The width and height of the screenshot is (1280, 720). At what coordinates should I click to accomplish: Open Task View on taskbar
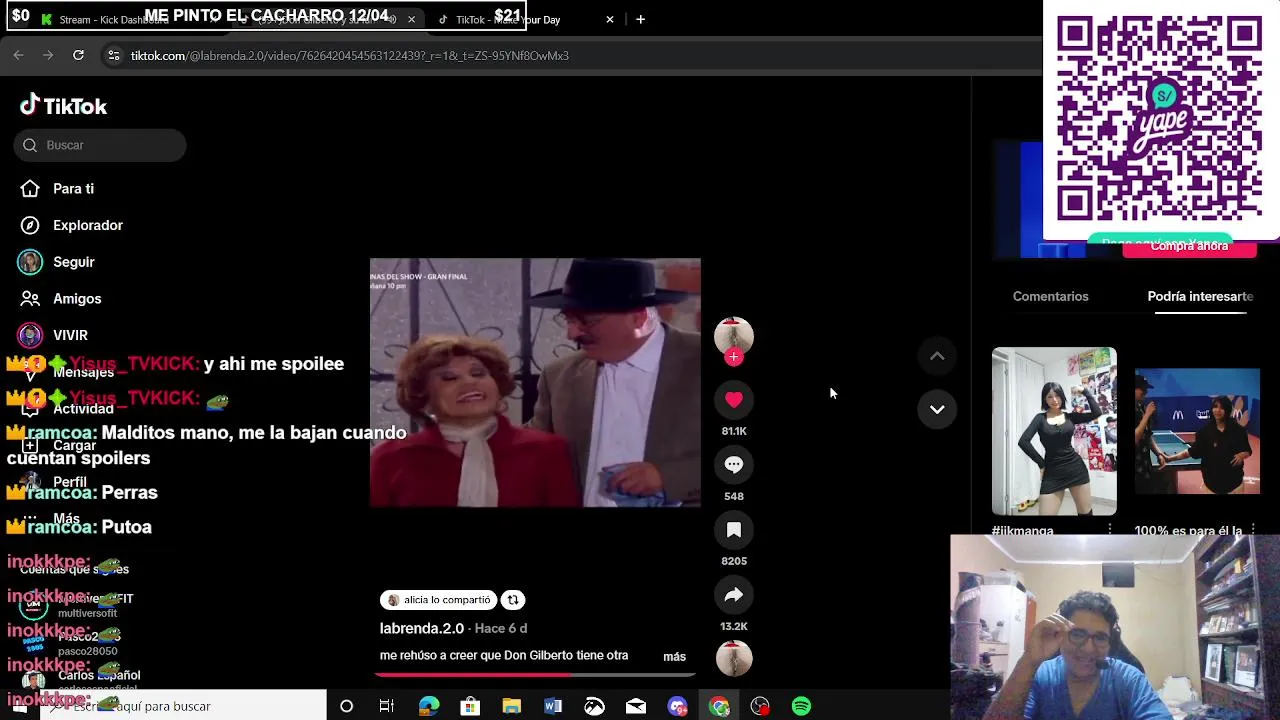pyautogui.click(x=387, y=706)
